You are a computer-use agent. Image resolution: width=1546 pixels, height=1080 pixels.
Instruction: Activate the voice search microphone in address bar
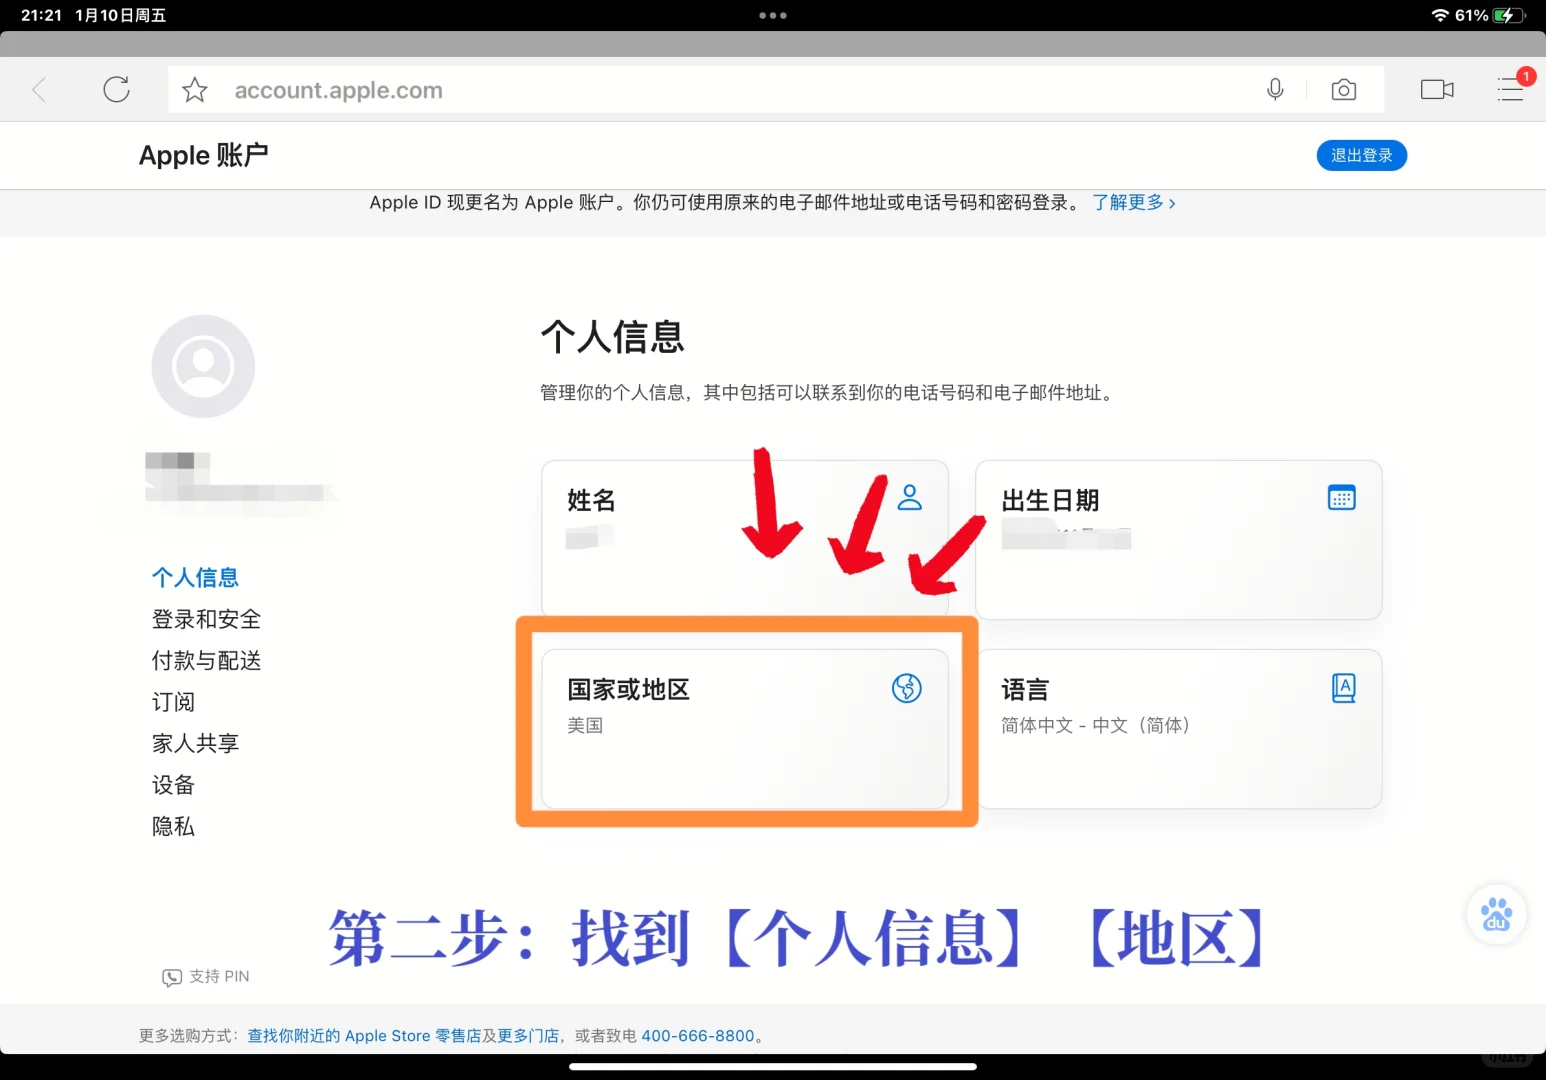tap(1274, 89)
